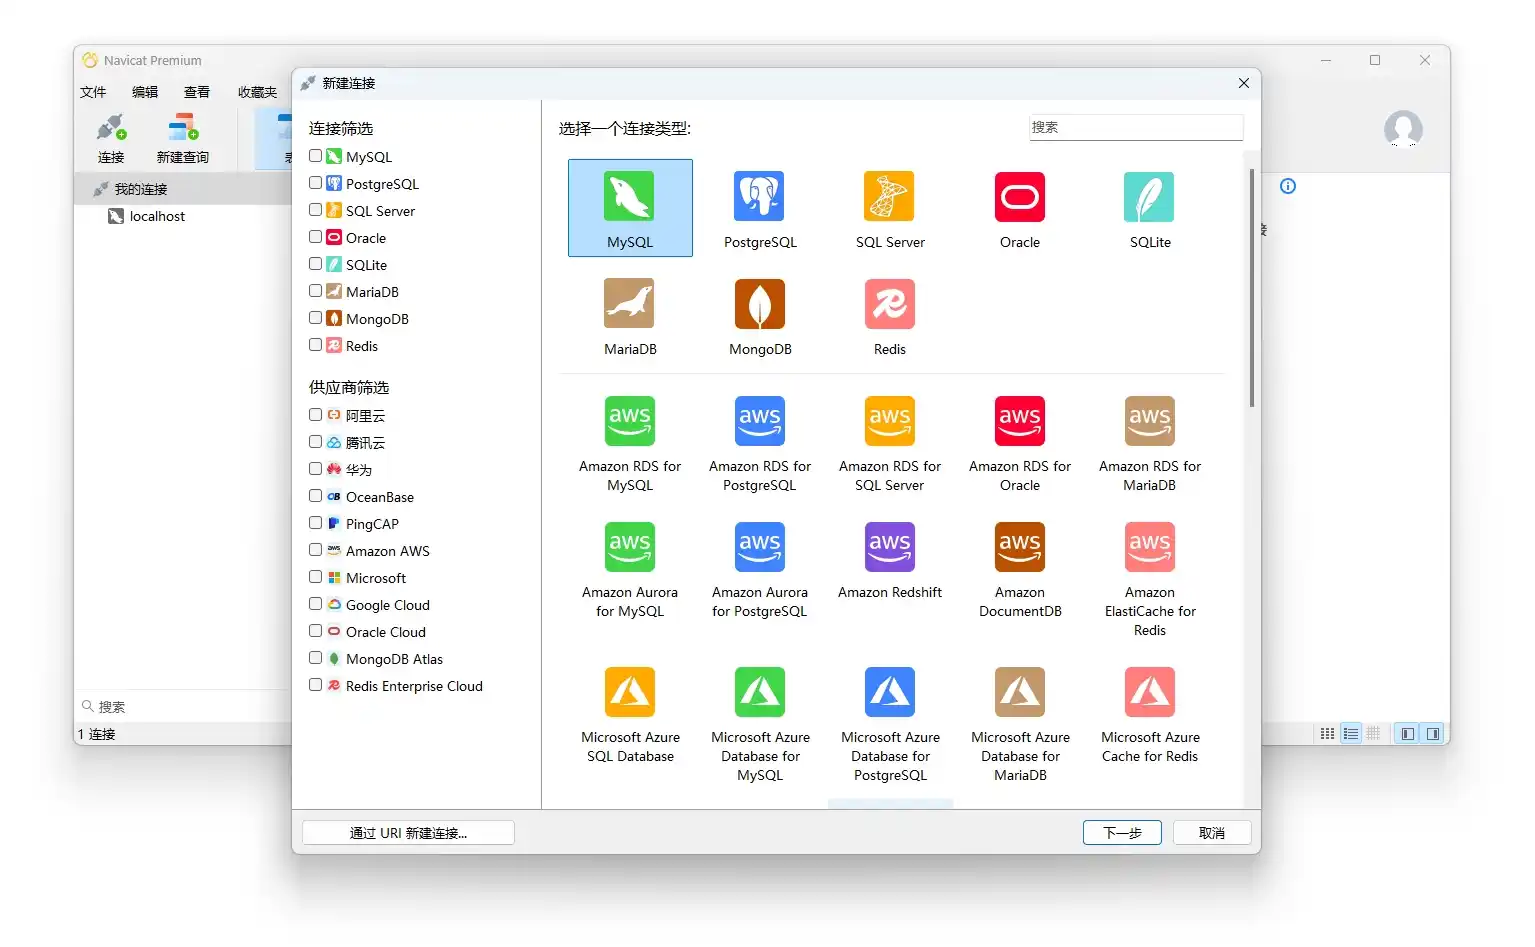Enable the Amazon AWS vendor checkbox
Viewport: 1535px width, 947px height.
pos(315,550)
